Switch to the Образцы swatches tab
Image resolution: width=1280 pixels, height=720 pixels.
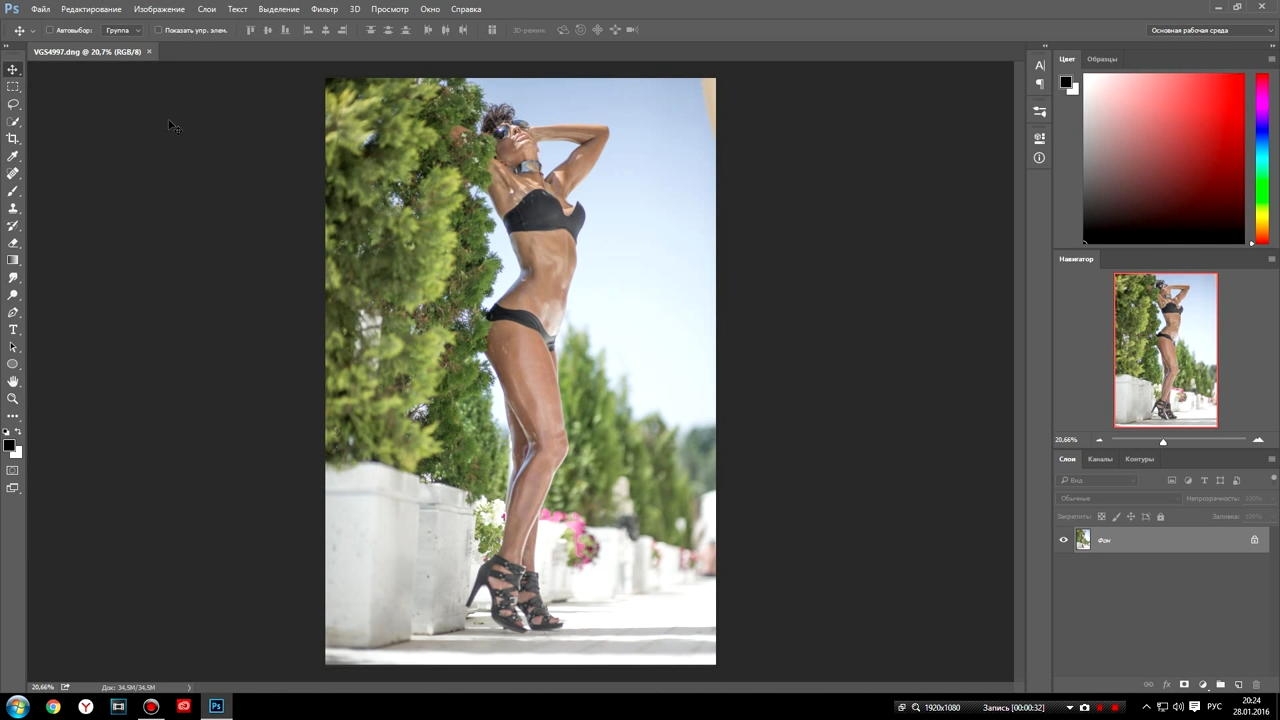click(1102, 59)
